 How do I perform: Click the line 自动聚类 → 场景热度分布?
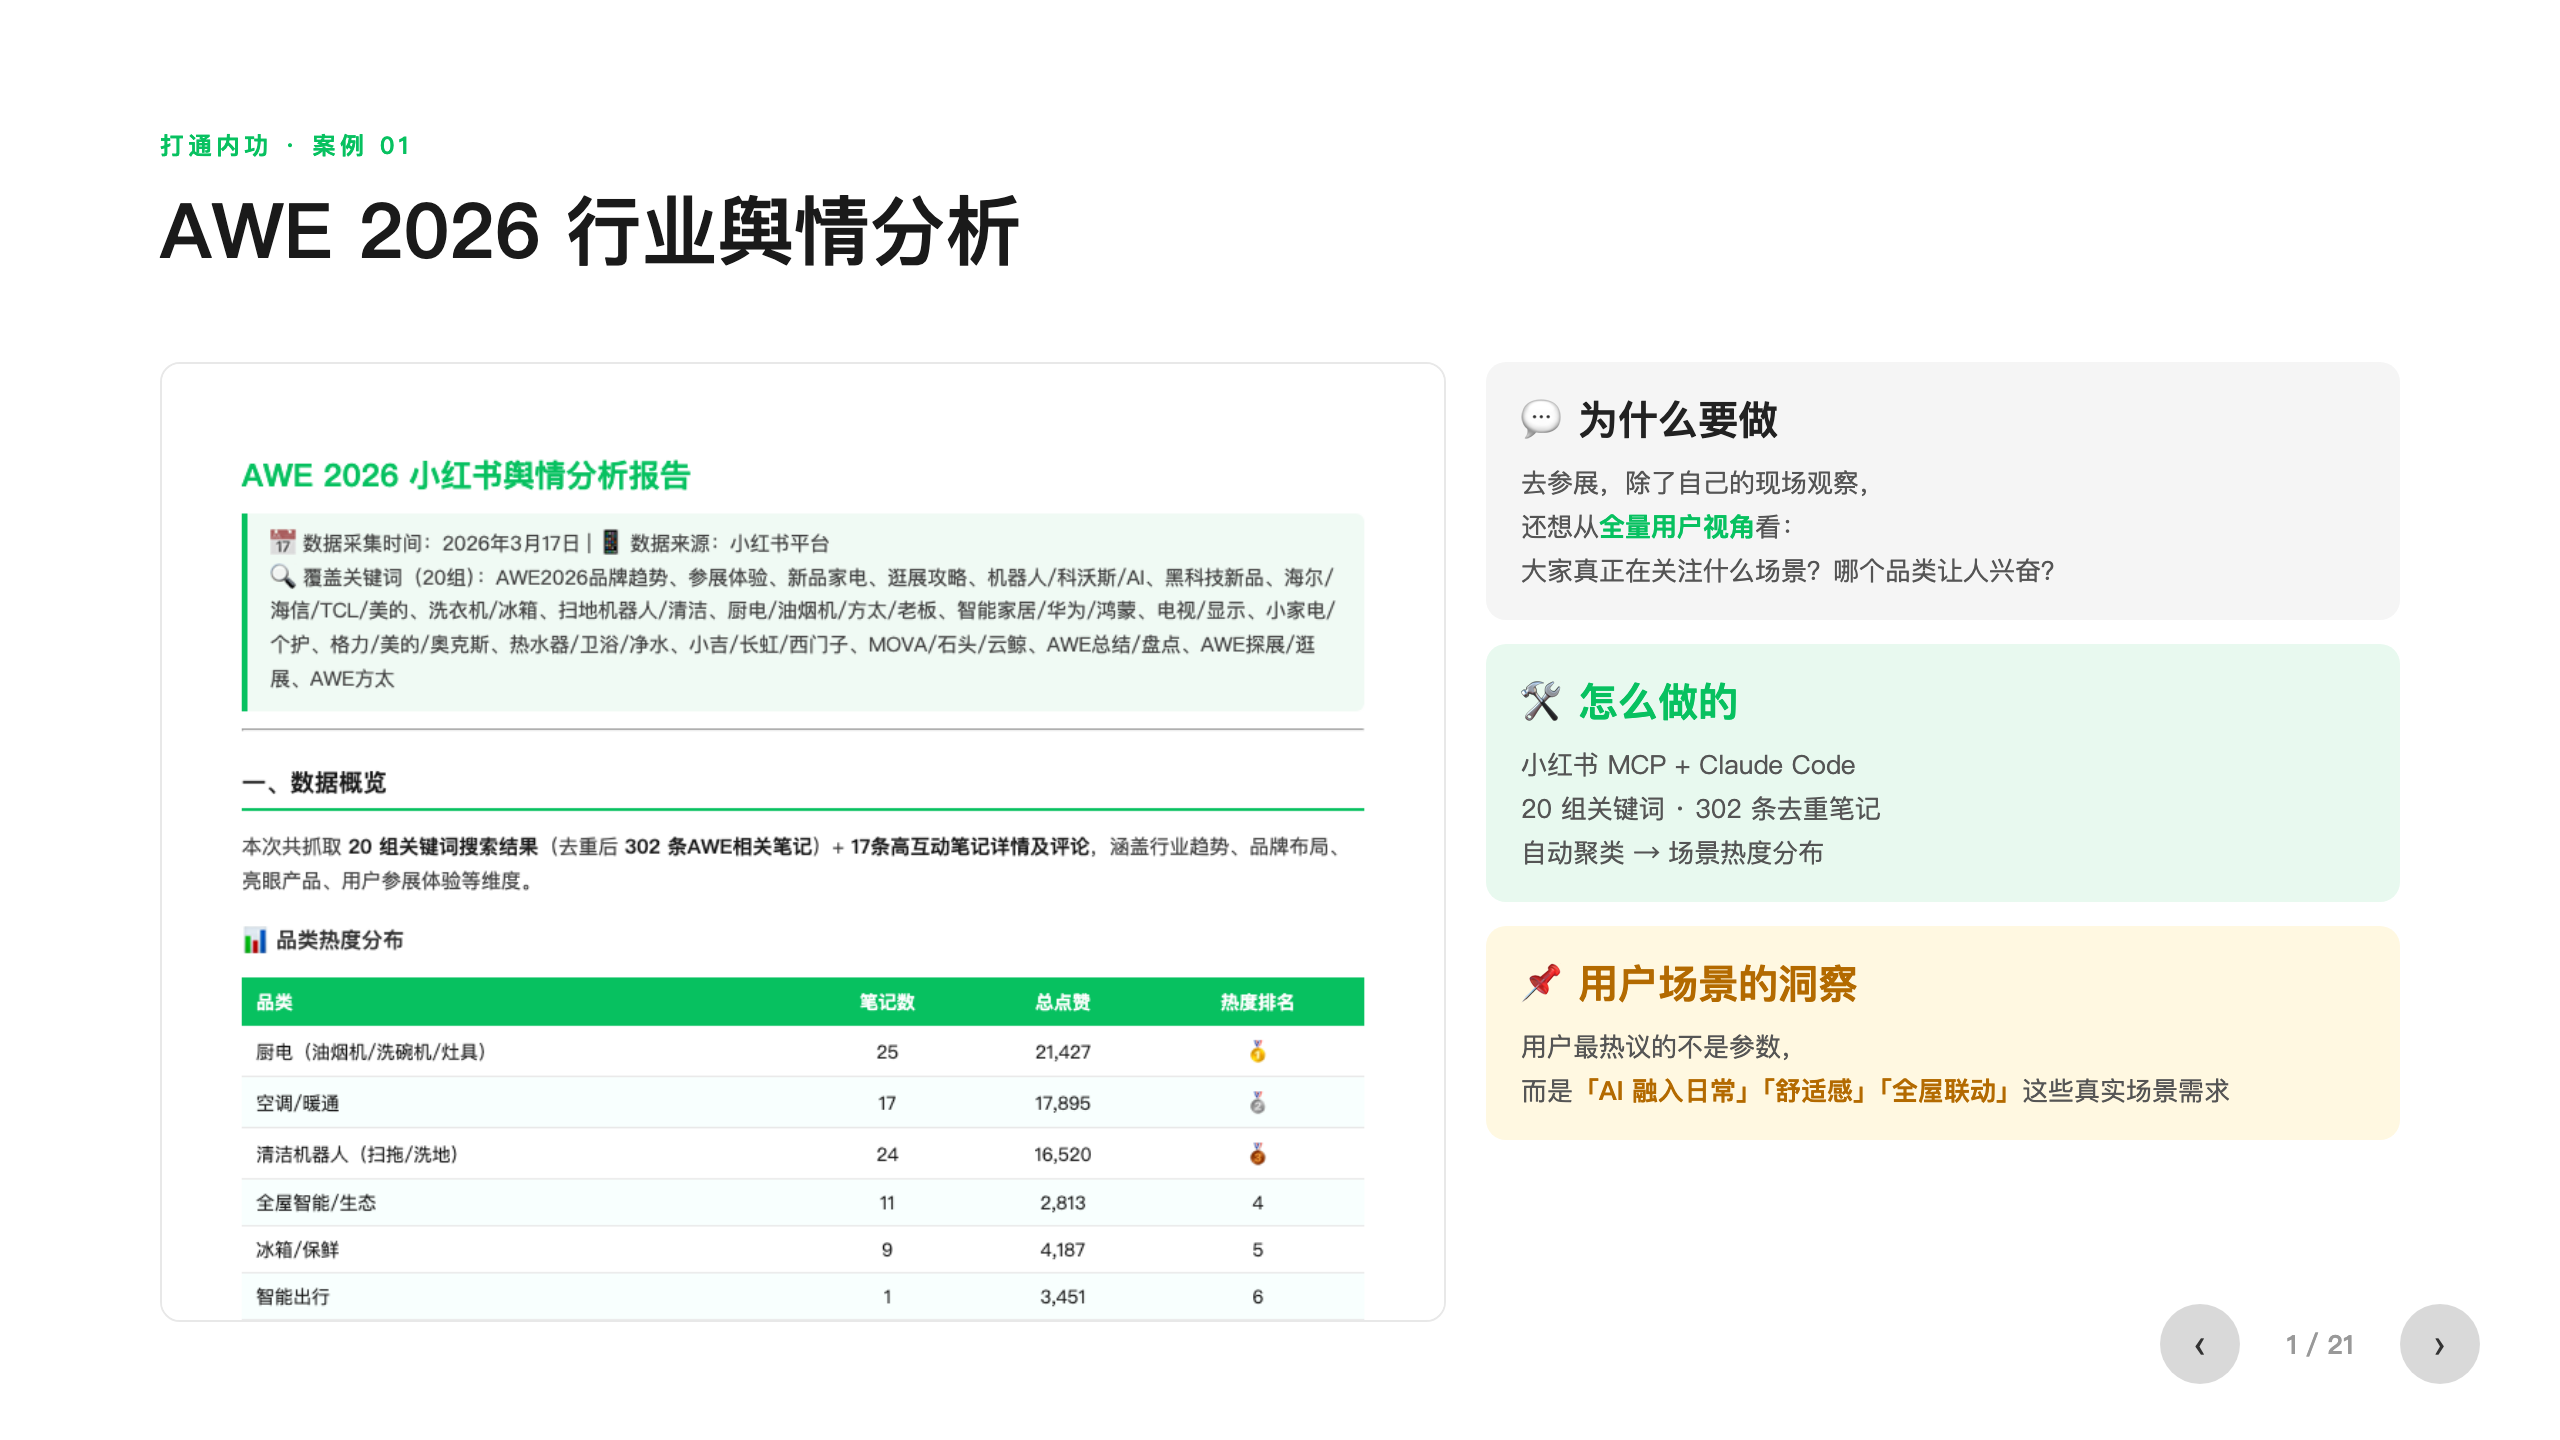coord(1672,853)
